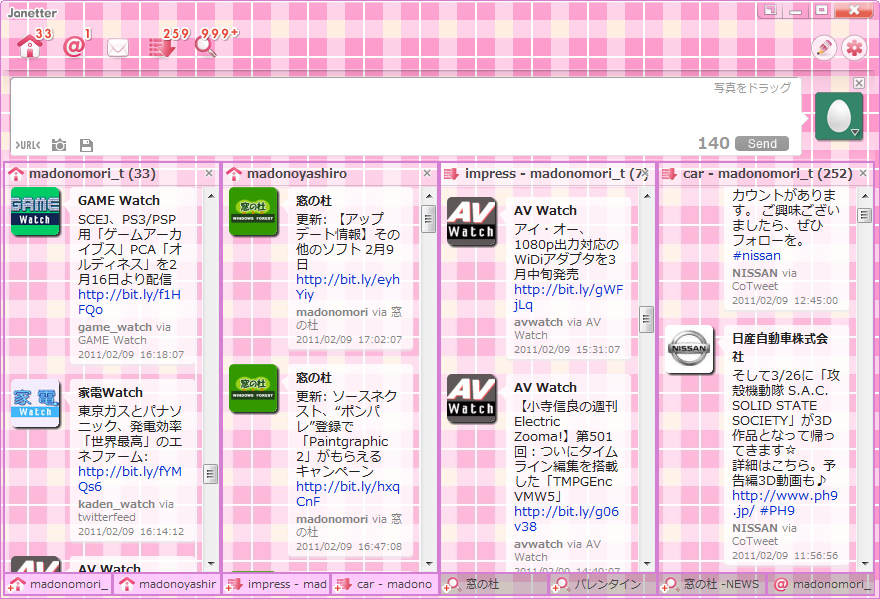This screenshot has height=599, width=880.
Task: Close the impress - madonomori_t column
Action: coord(645,173)
